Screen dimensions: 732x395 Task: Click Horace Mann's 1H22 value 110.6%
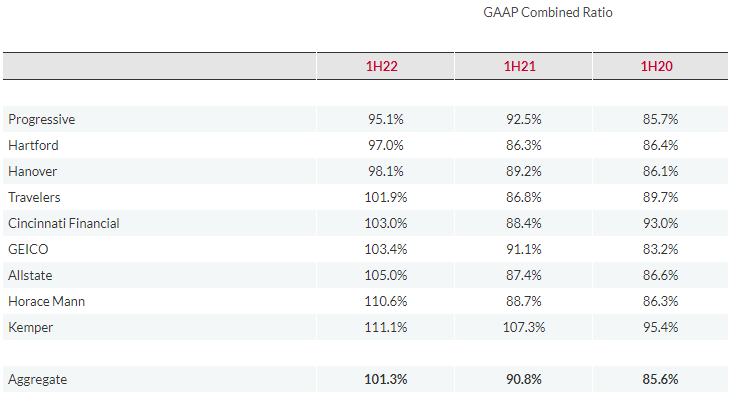point(386,302)
